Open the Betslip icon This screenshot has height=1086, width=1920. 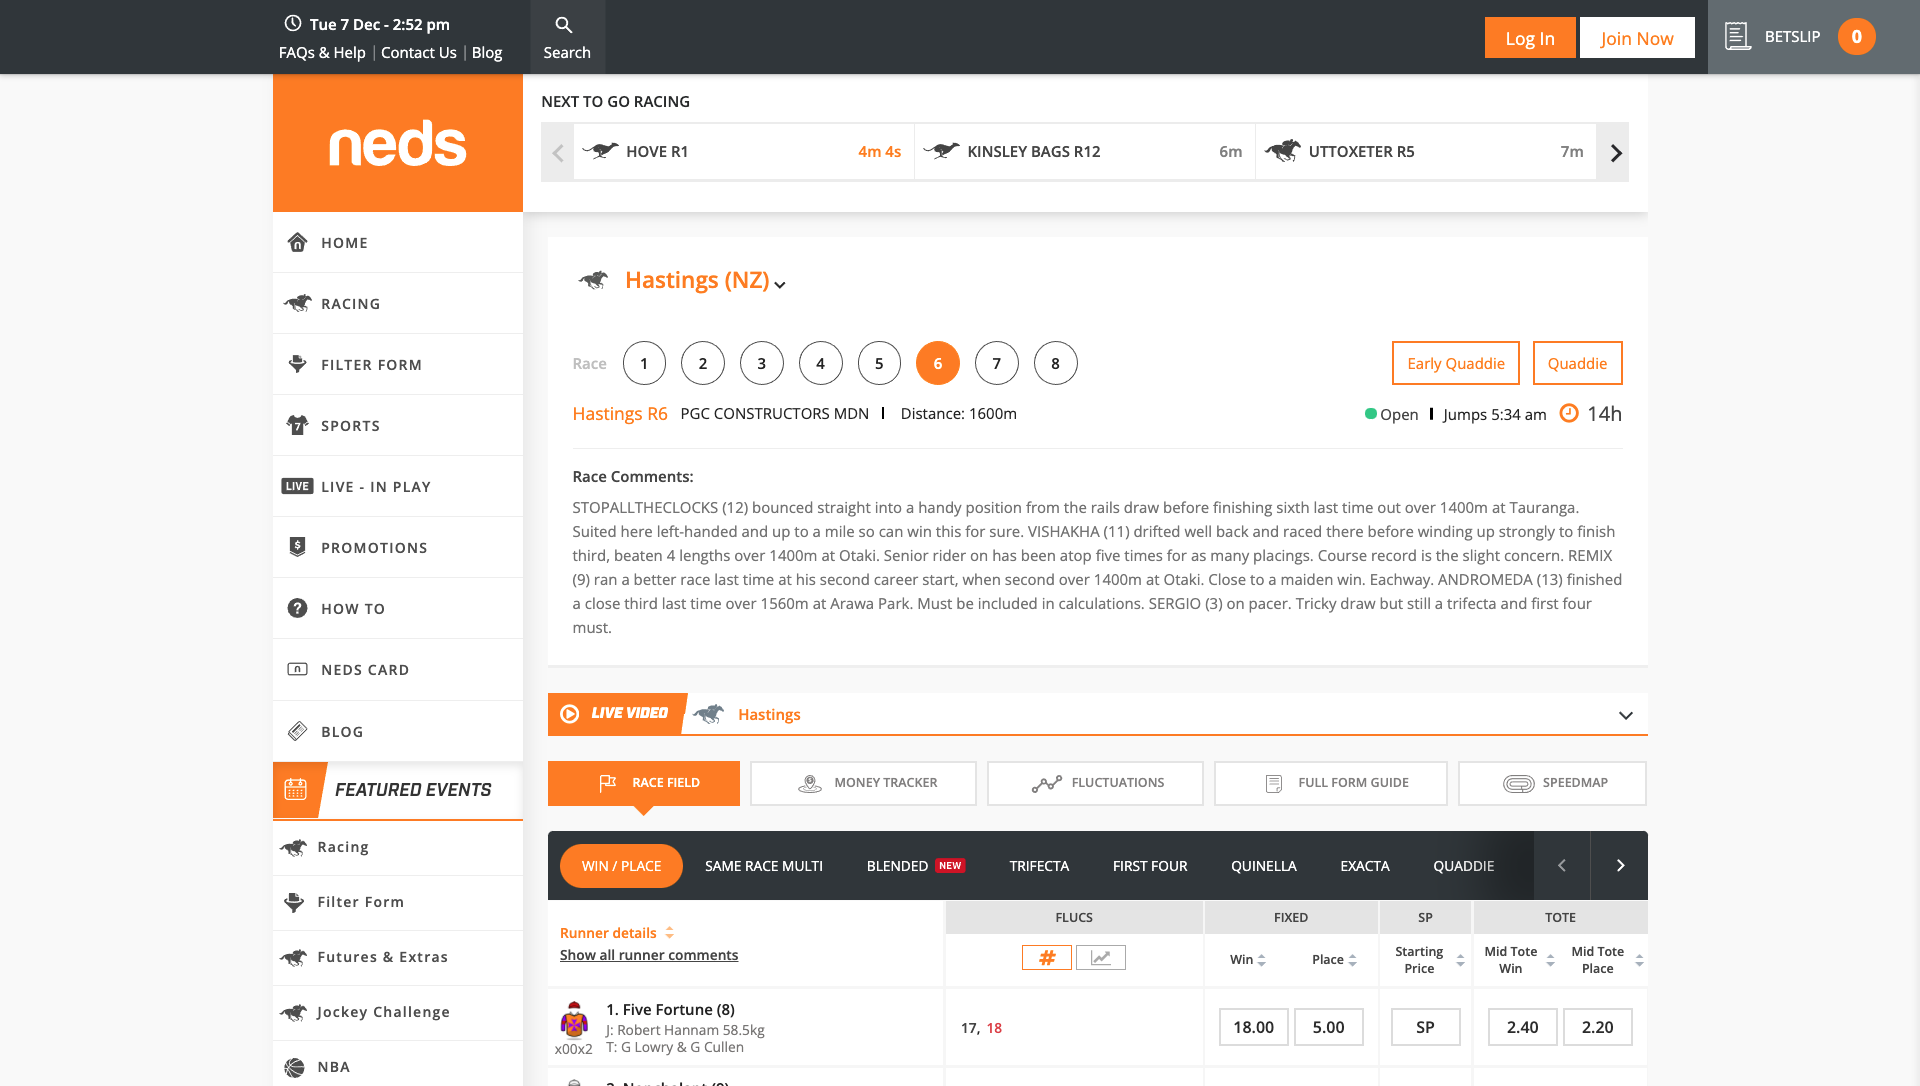click(x=1738, y=37)
